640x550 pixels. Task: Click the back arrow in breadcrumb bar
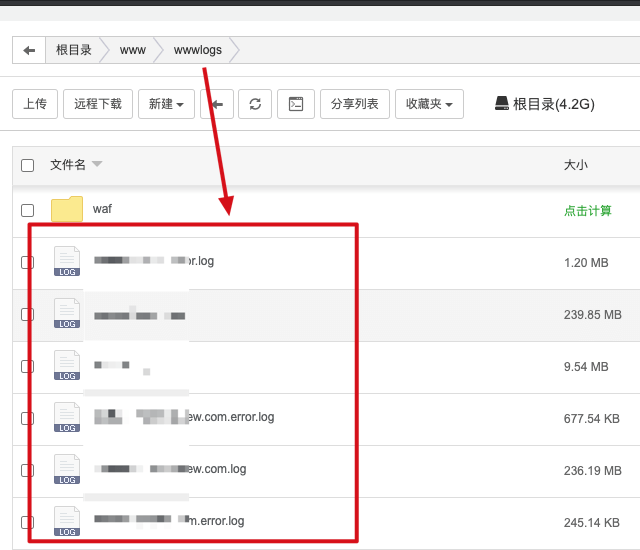(x=29, y=50)
